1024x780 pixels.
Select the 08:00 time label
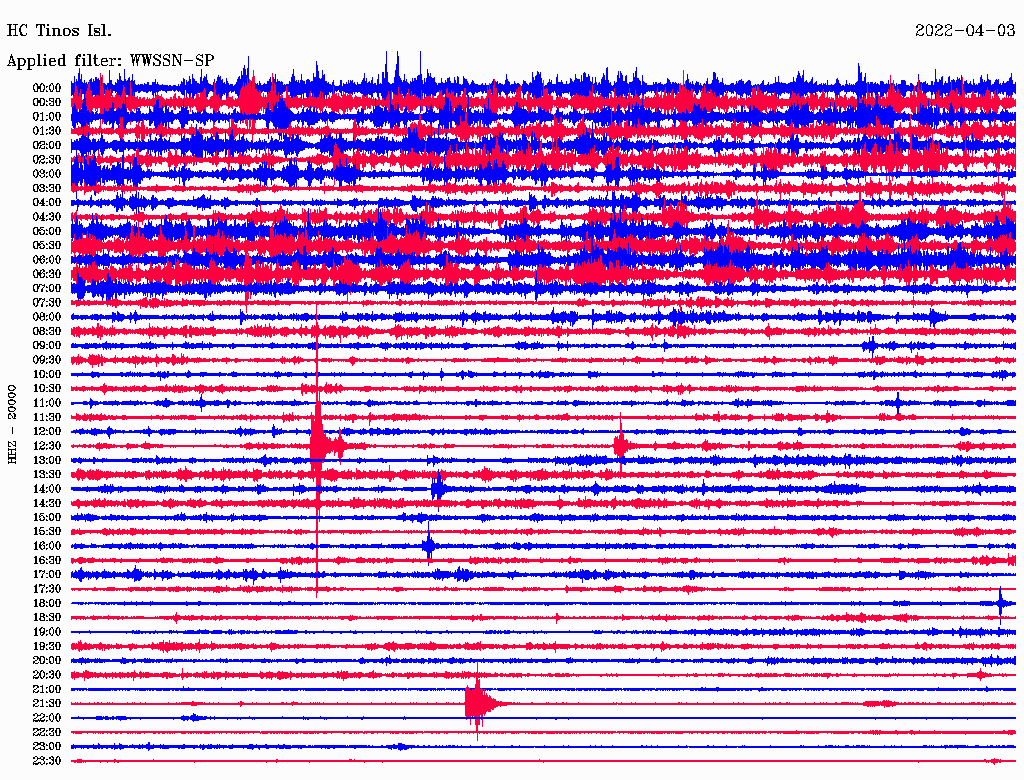coord(47,317)
